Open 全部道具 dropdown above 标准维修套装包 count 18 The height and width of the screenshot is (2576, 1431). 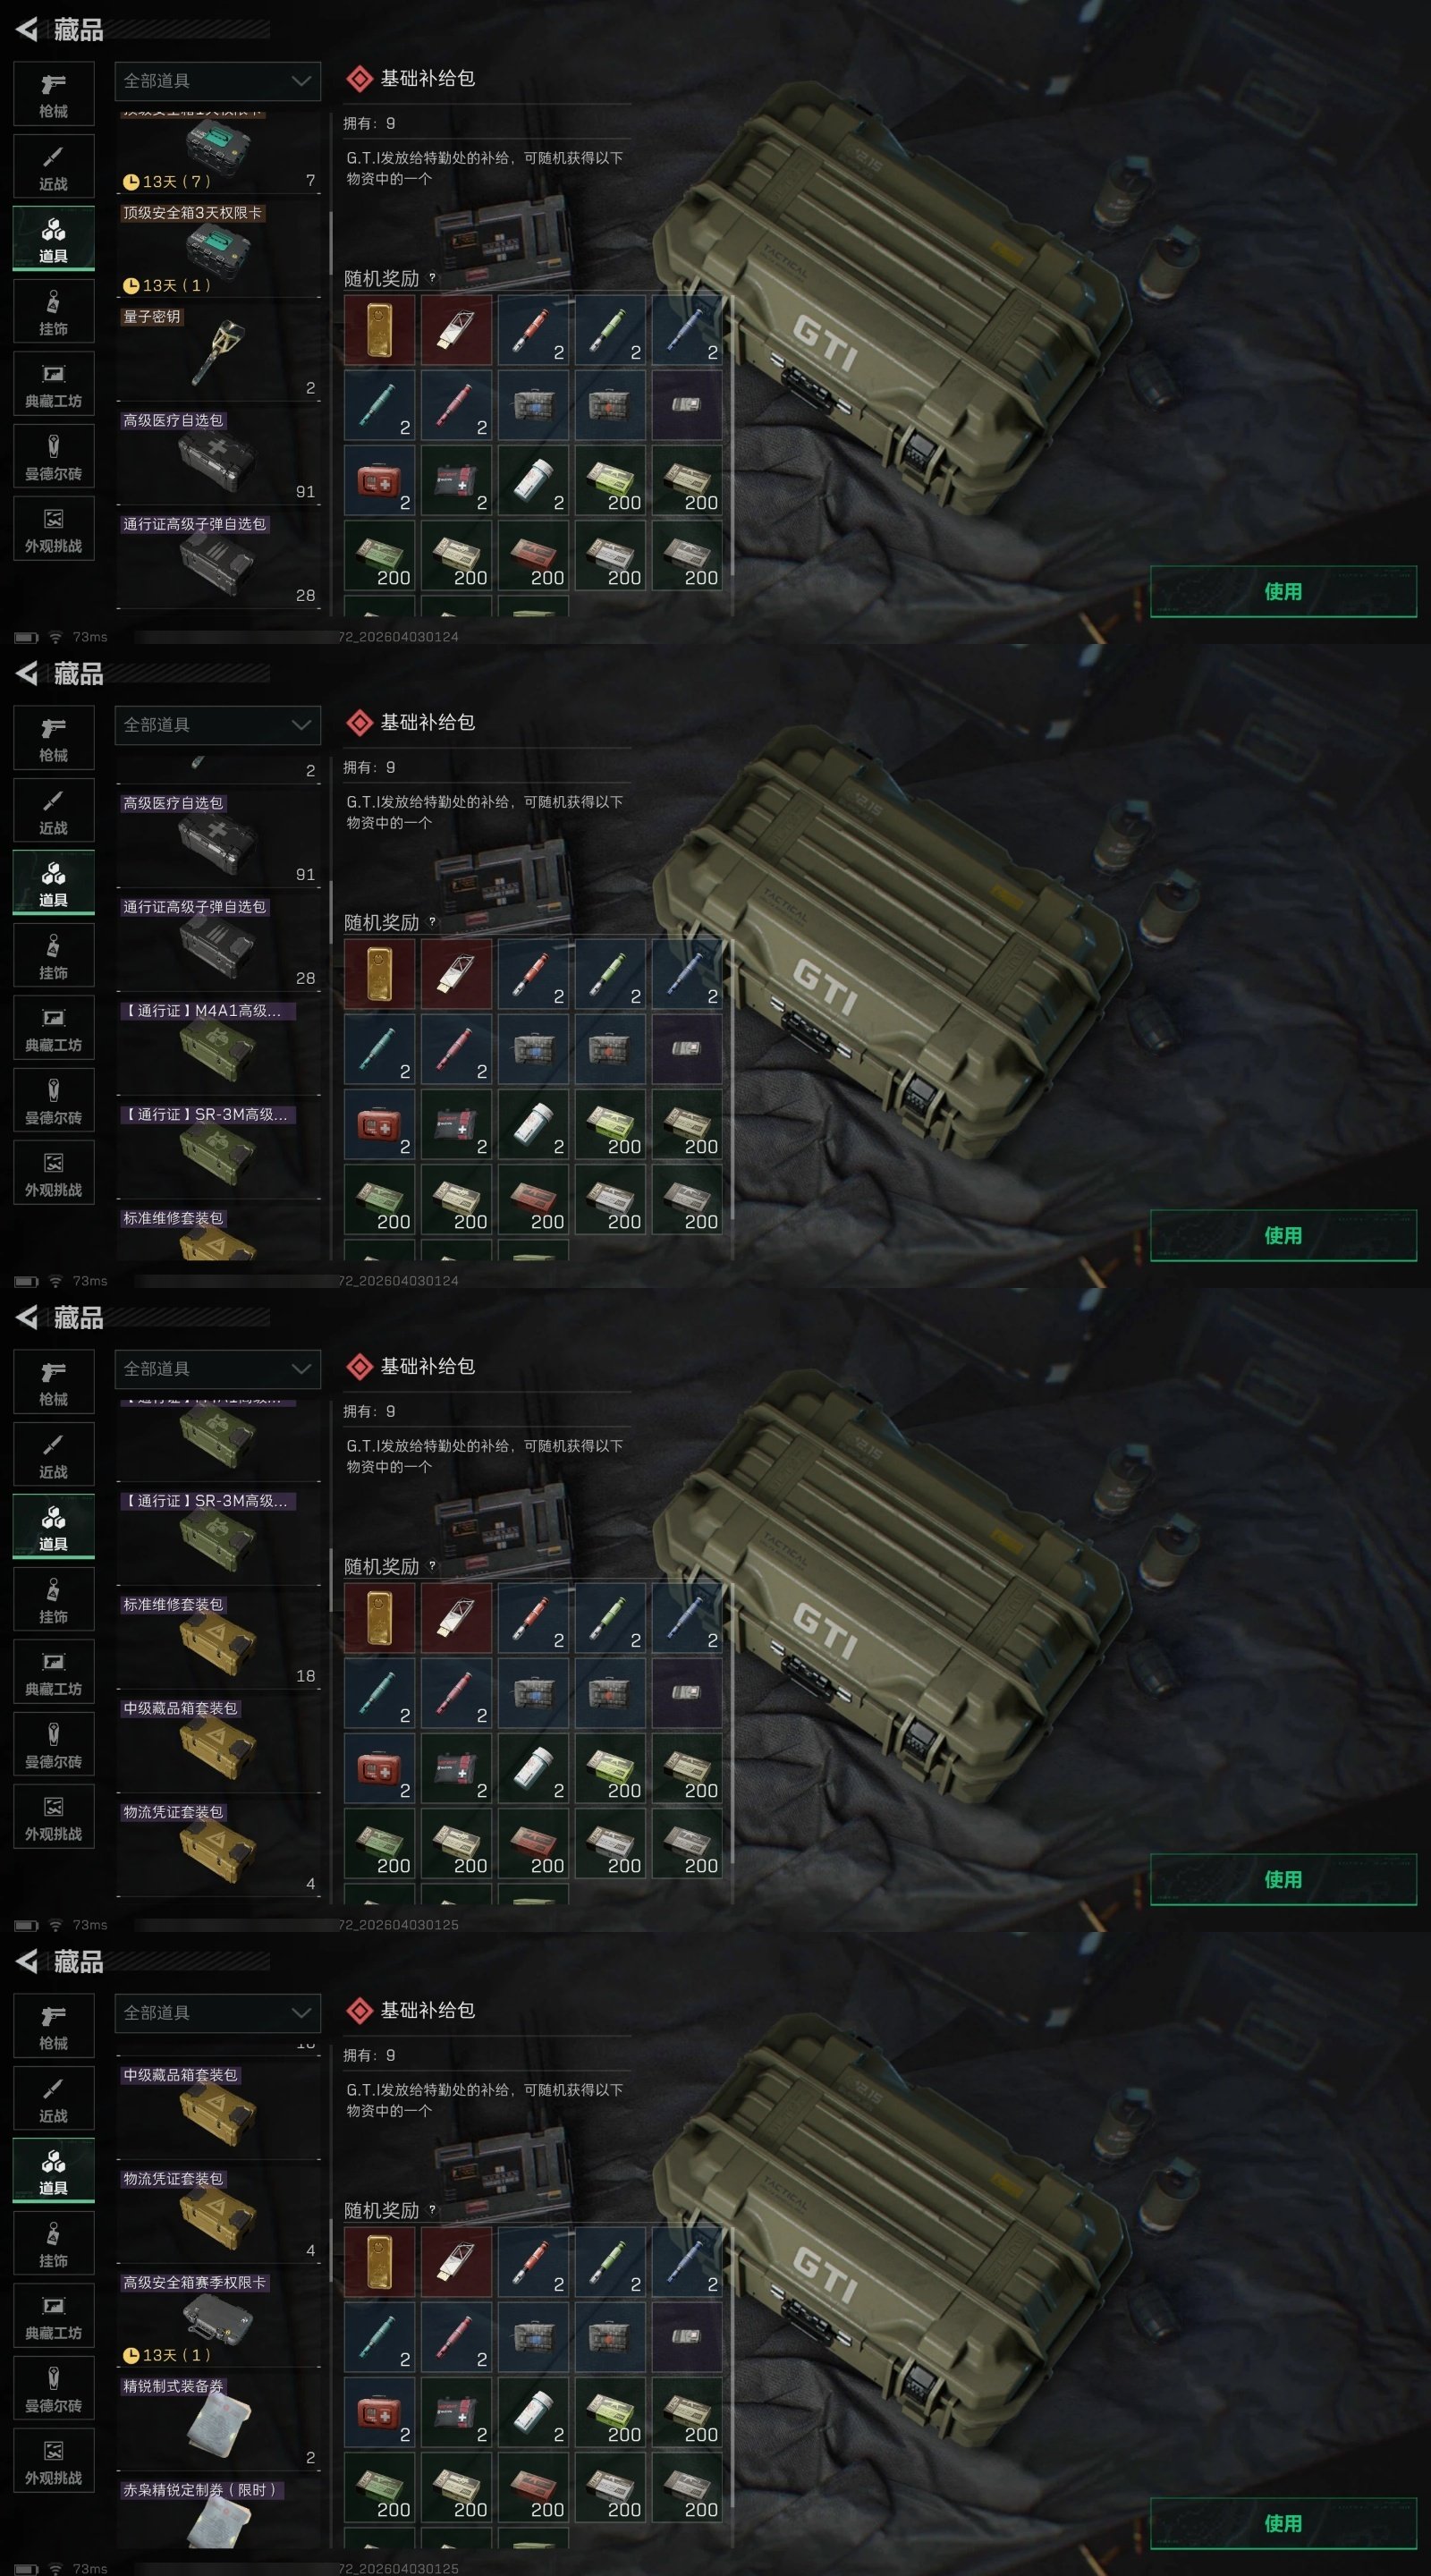[218, 1369]
